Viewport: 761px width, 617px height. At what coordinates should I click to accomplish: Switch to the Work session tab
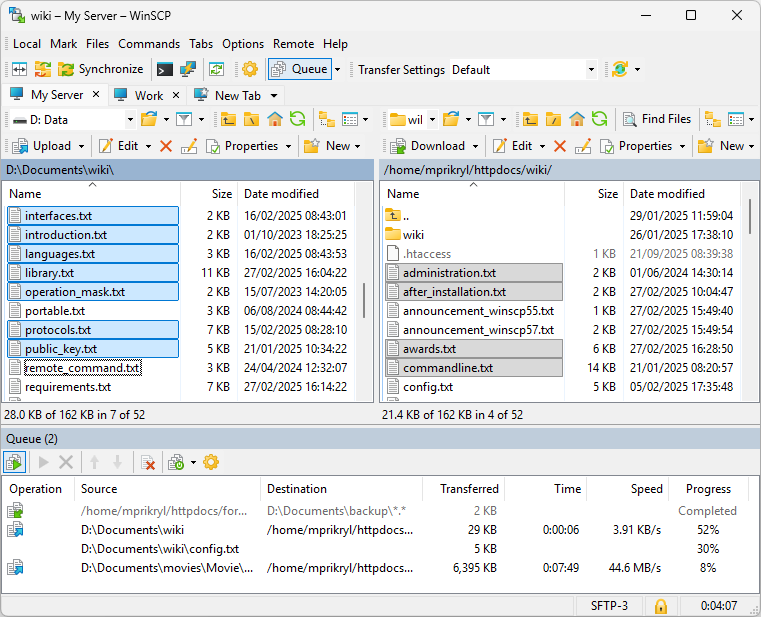point(148,95)
